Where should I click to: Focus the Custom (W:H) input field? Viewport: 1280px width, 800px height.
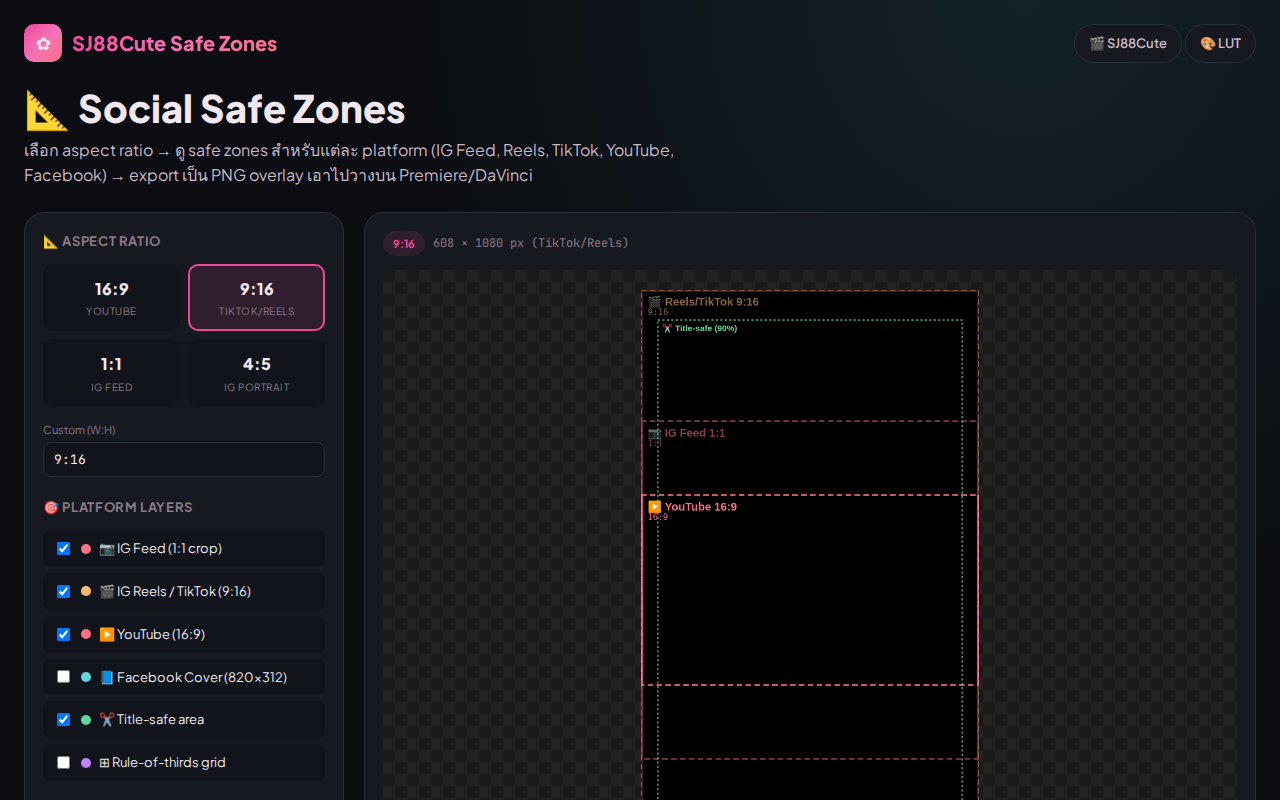tap(184, 459)
